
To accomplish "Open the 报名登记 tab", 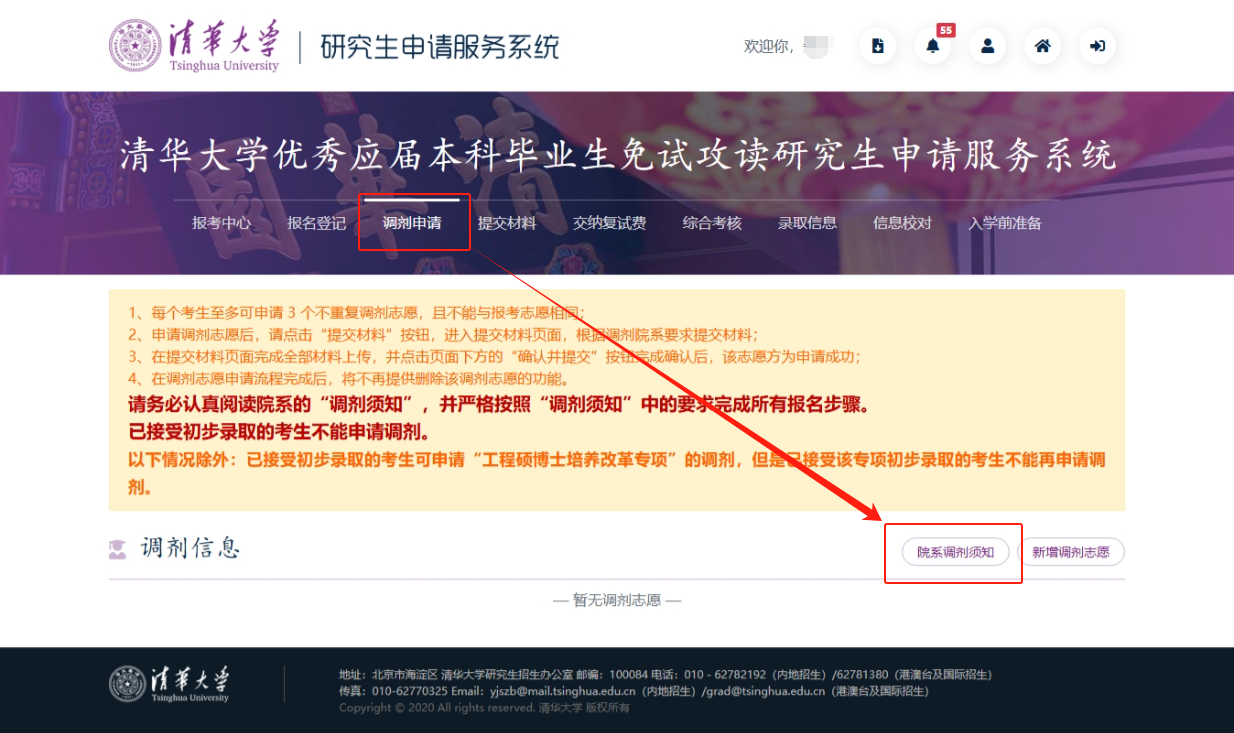I will tap(316, 223).
